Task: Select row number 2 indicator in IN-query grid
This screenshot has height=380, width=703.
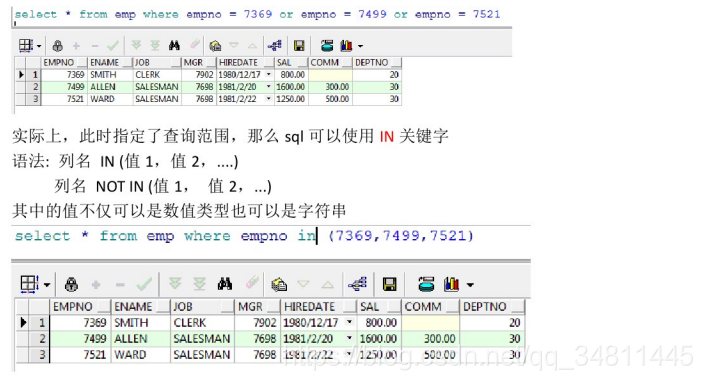Action: point(39,338)
